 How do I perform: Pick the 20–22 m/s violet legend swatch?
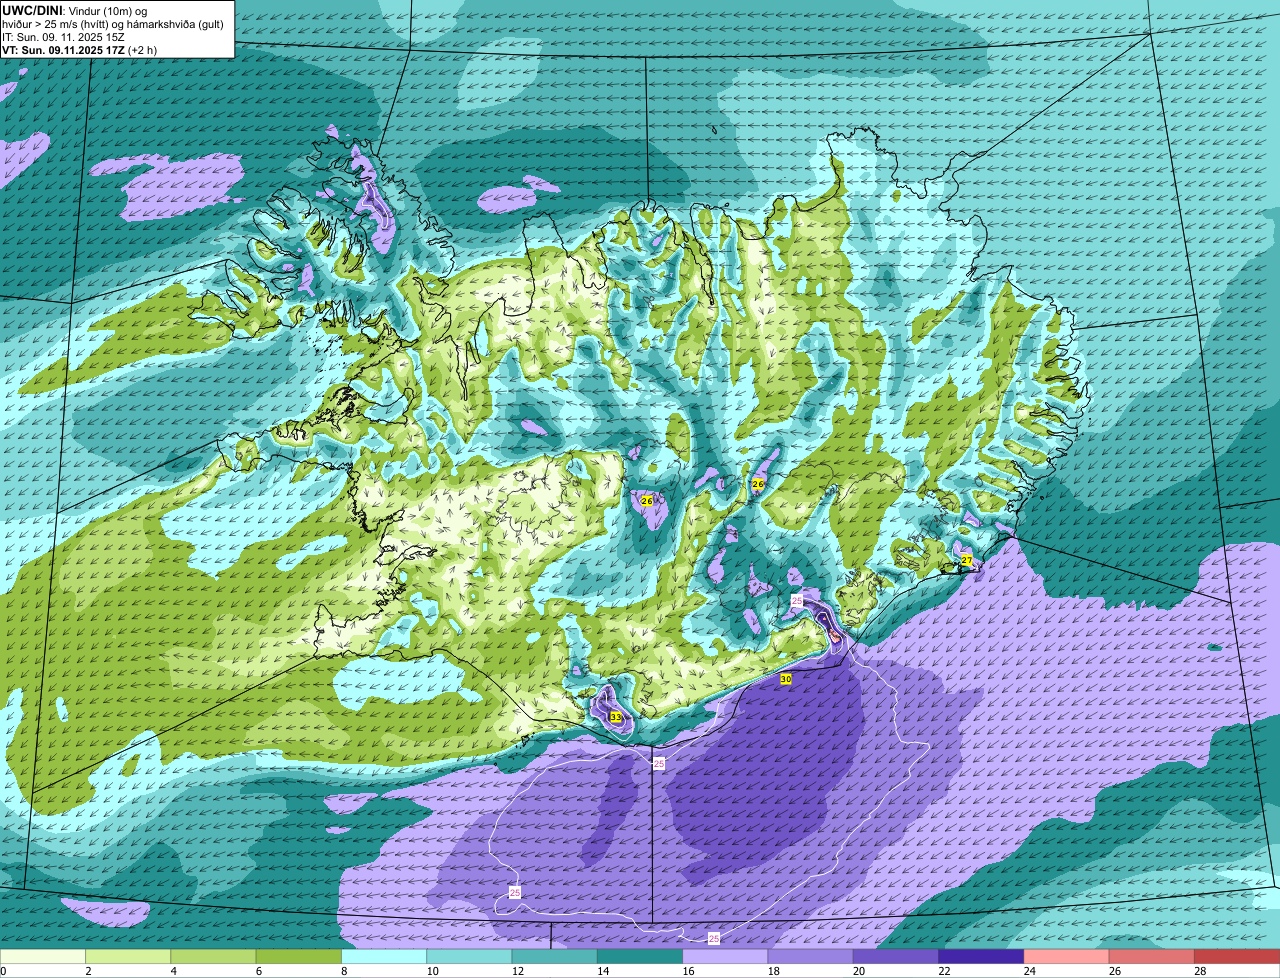[x=896, y=957]
